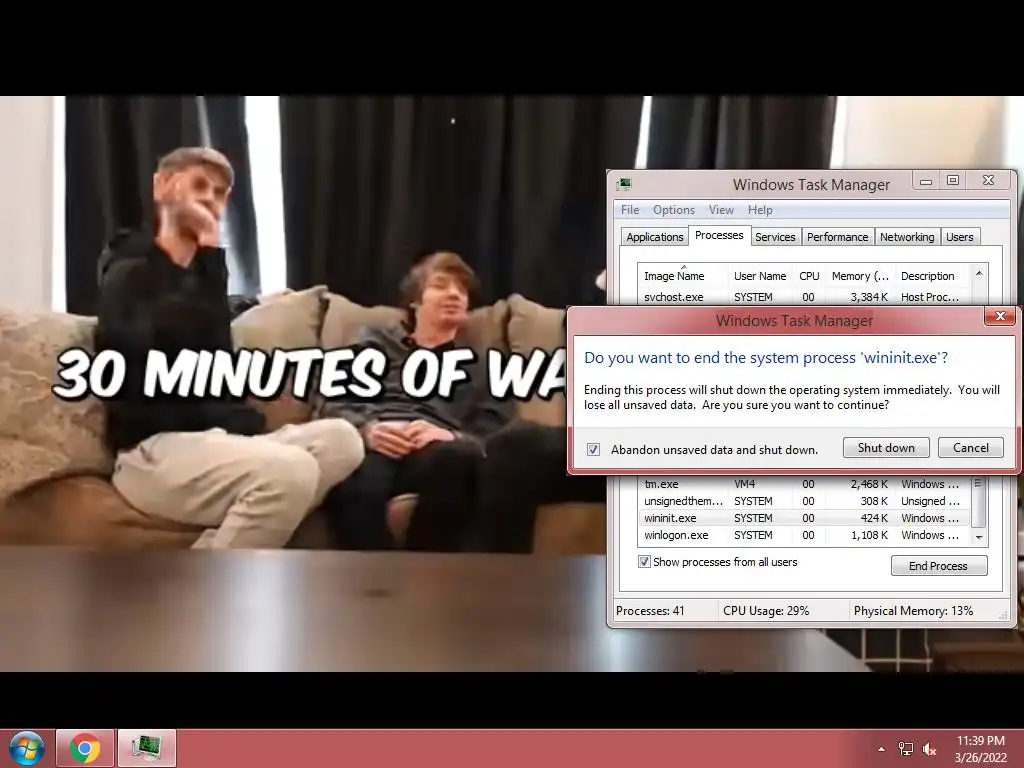The width and height of the screenshot is (1024, 768).
Task: Click the muted volume tray icon
Action: click(x=929, y=749)
